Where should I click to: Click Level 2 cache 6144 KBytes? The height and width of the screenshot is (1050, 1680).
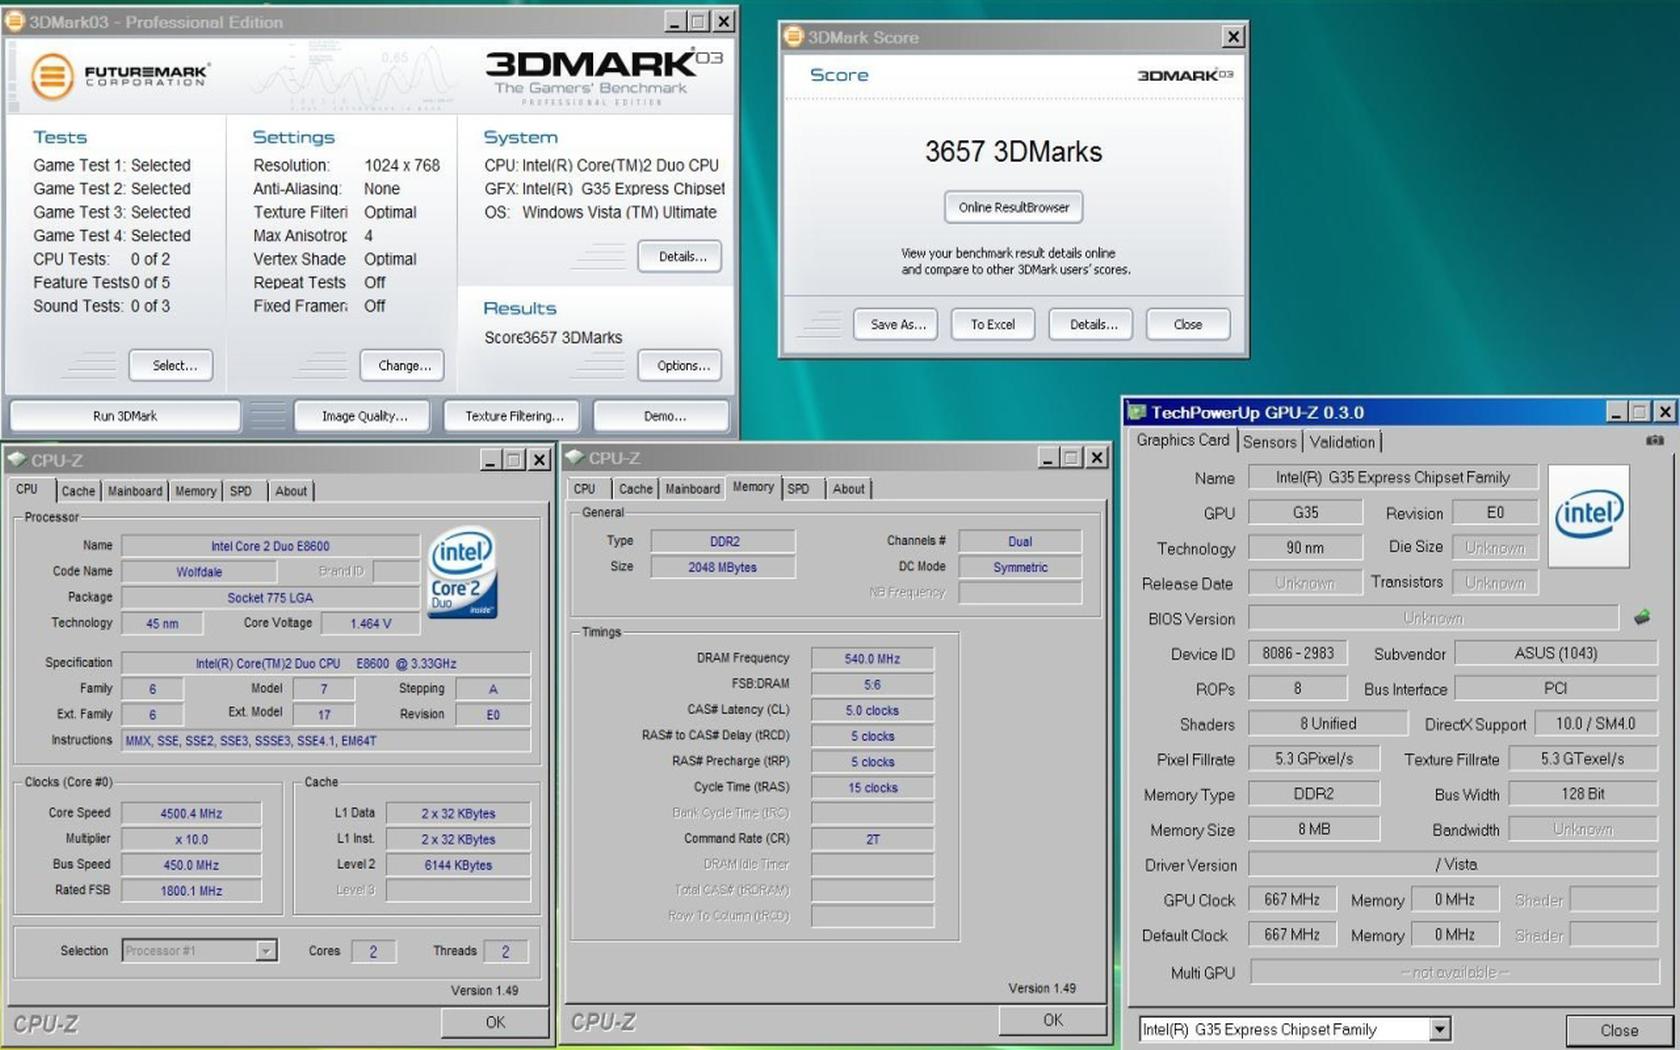[x=458, y=865]
